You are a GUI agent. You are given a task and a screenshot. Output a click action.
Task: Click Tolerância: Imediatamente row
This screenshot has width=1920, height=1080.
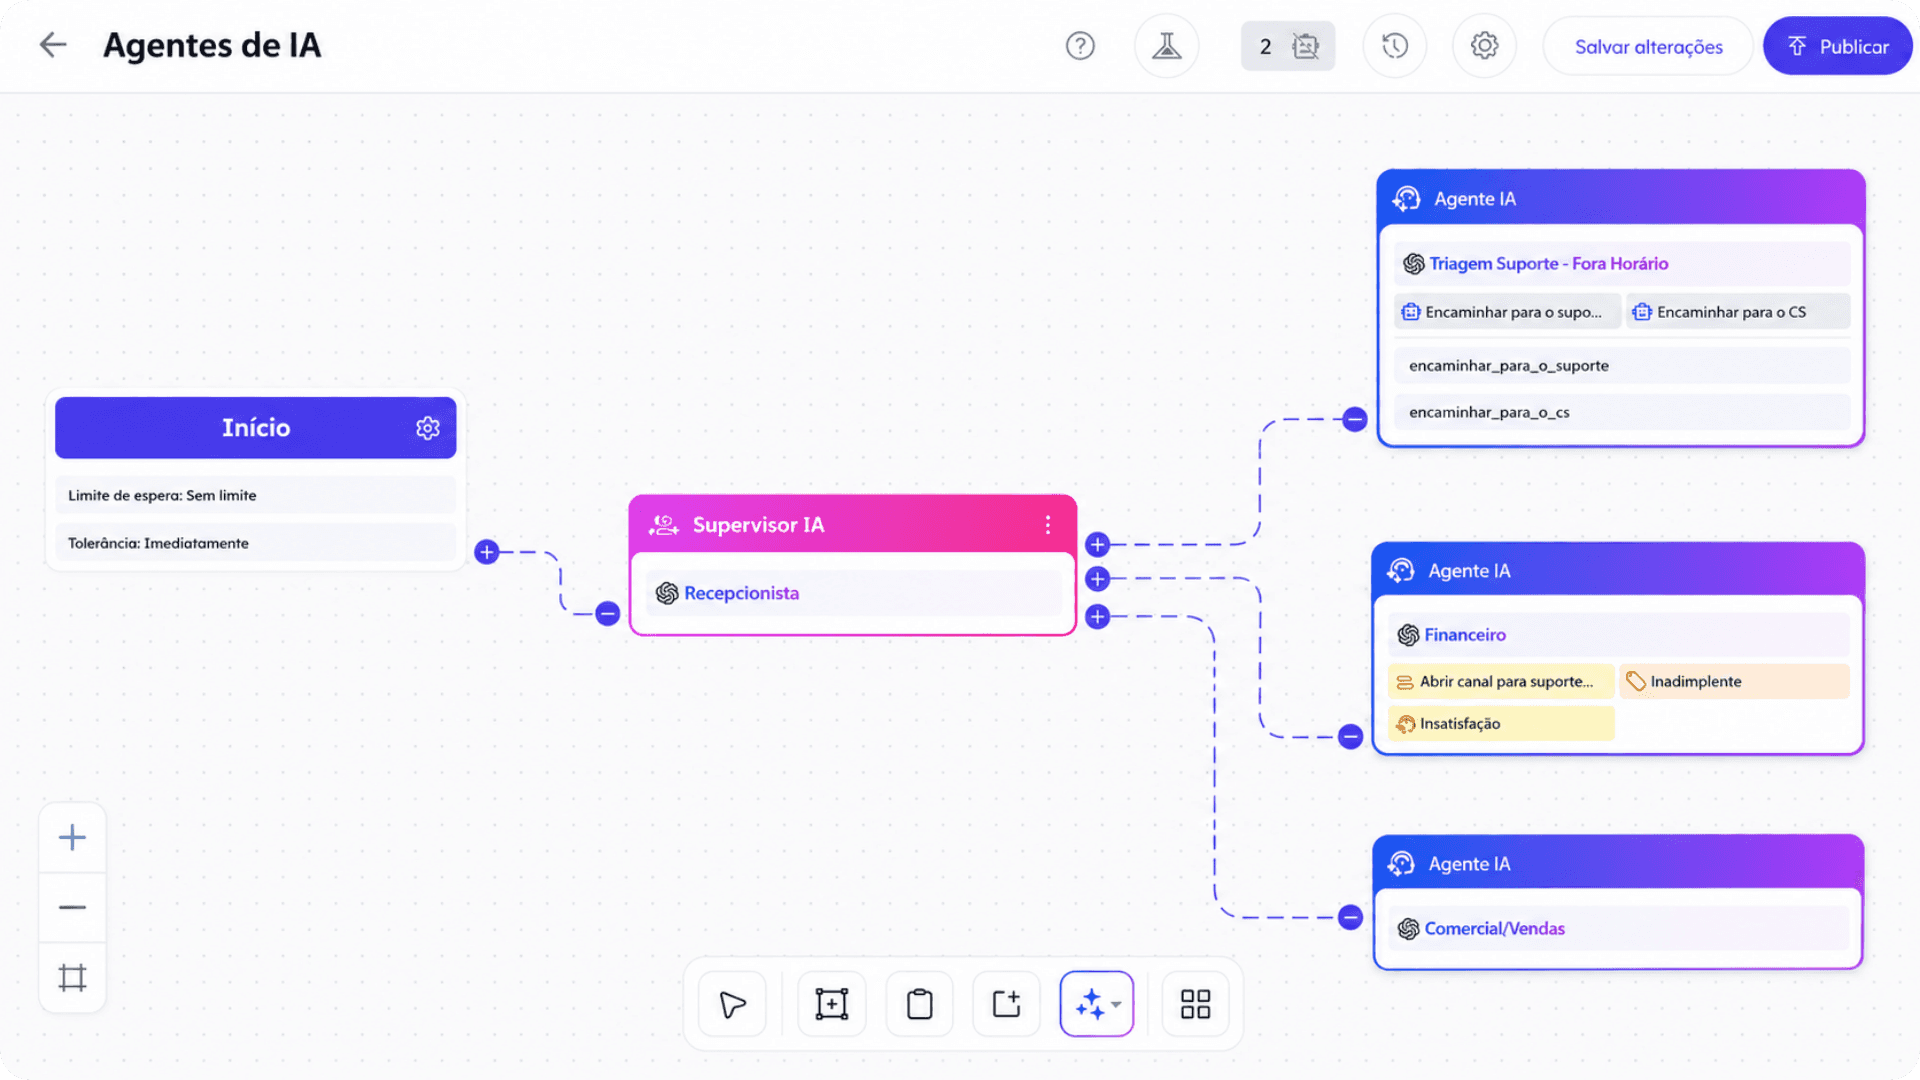pyautogui.click(x=256, y=543)
